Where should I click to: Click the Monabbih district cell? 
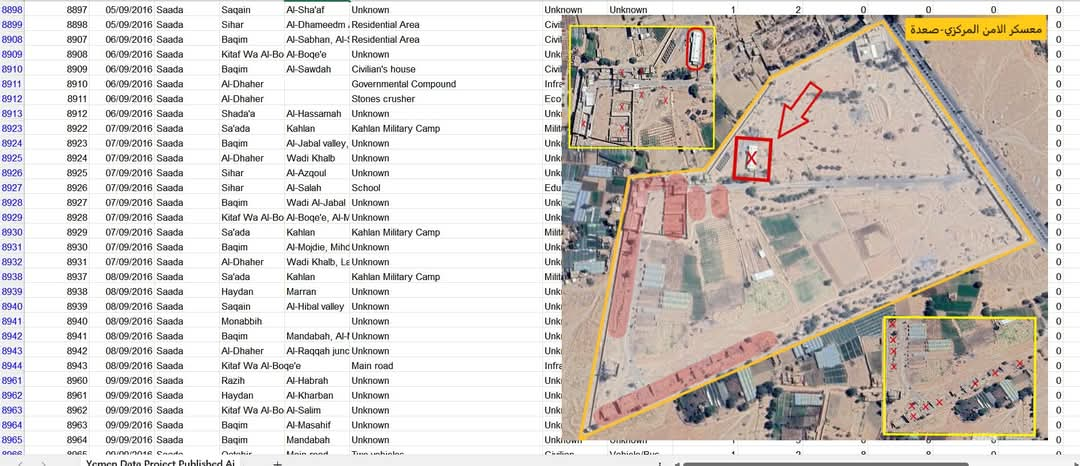click(247, 321)
